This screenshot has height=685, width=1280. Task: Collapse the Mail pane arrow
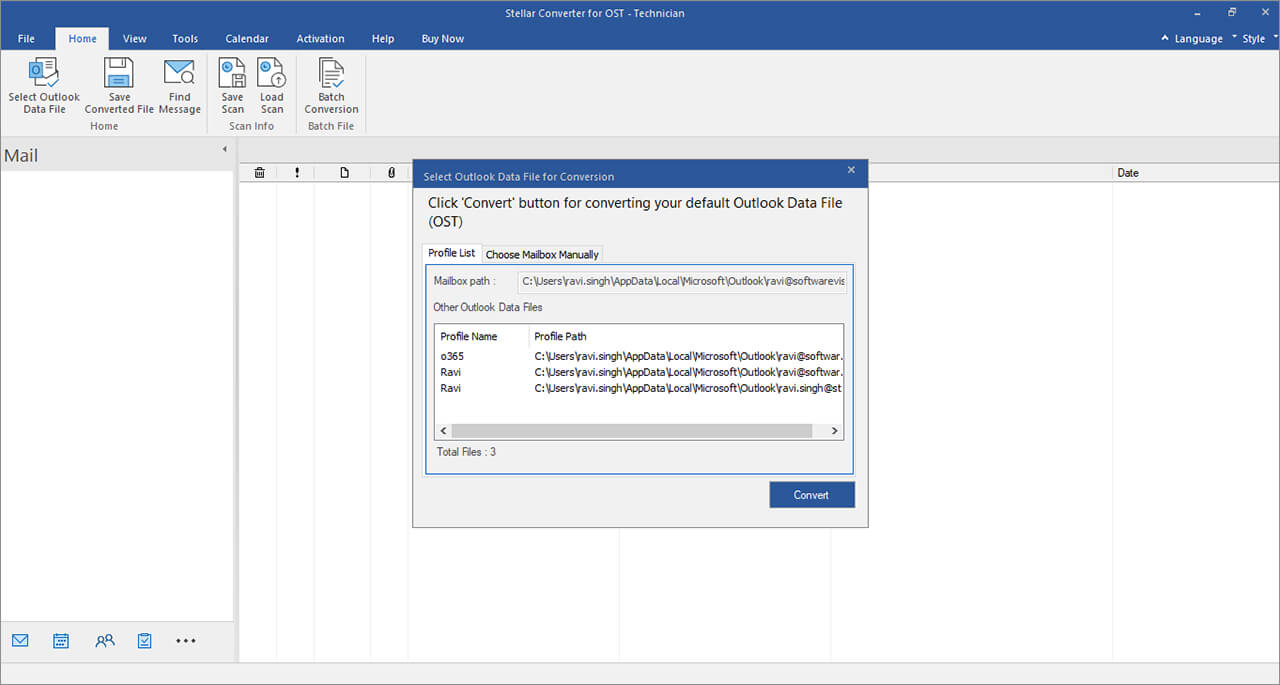click(x=224, y=149)
